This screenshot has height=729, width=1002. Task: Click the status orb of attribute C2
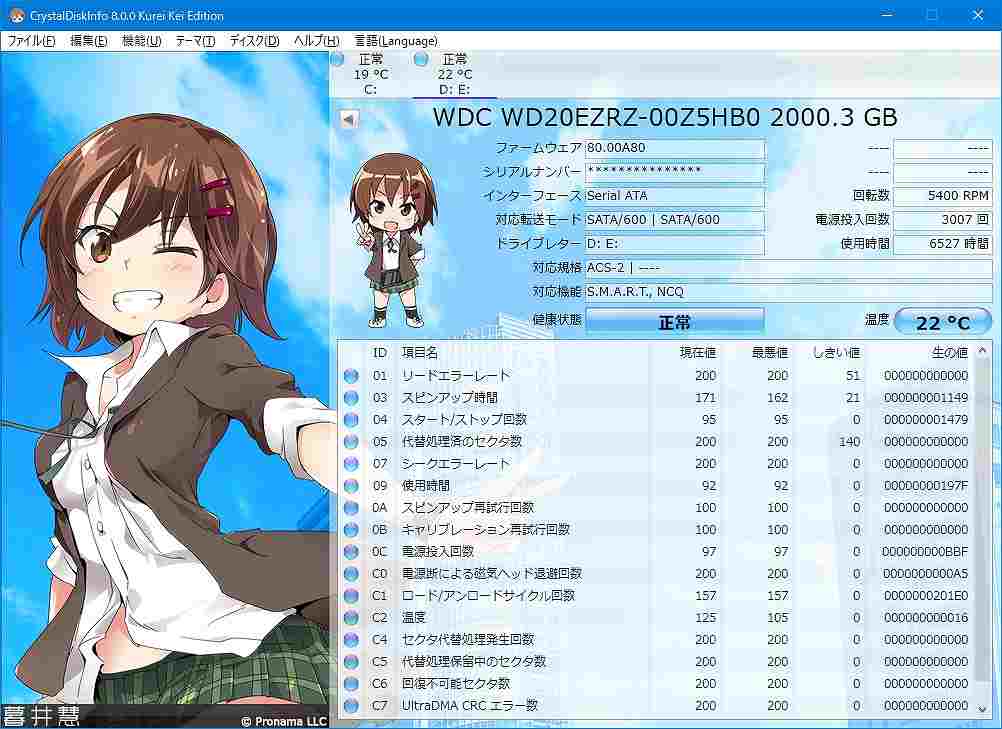tap(351, 618)
